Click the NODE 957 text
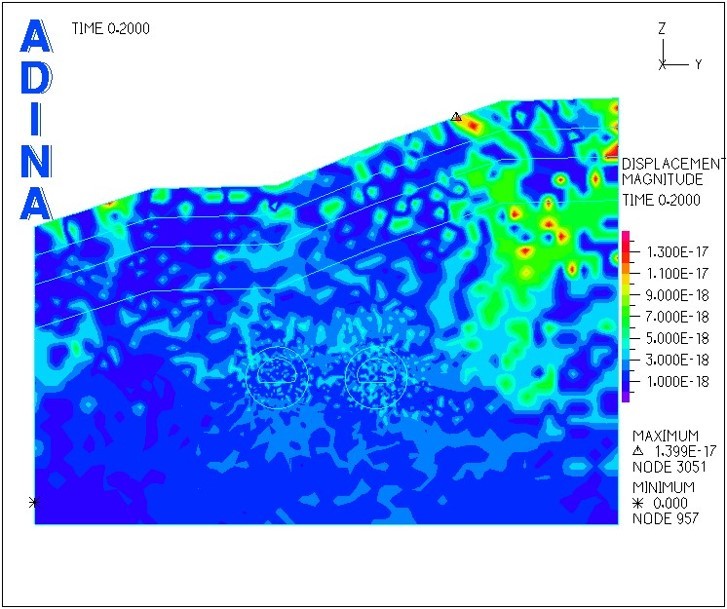727x609 pixels. [x=662, y=518]
